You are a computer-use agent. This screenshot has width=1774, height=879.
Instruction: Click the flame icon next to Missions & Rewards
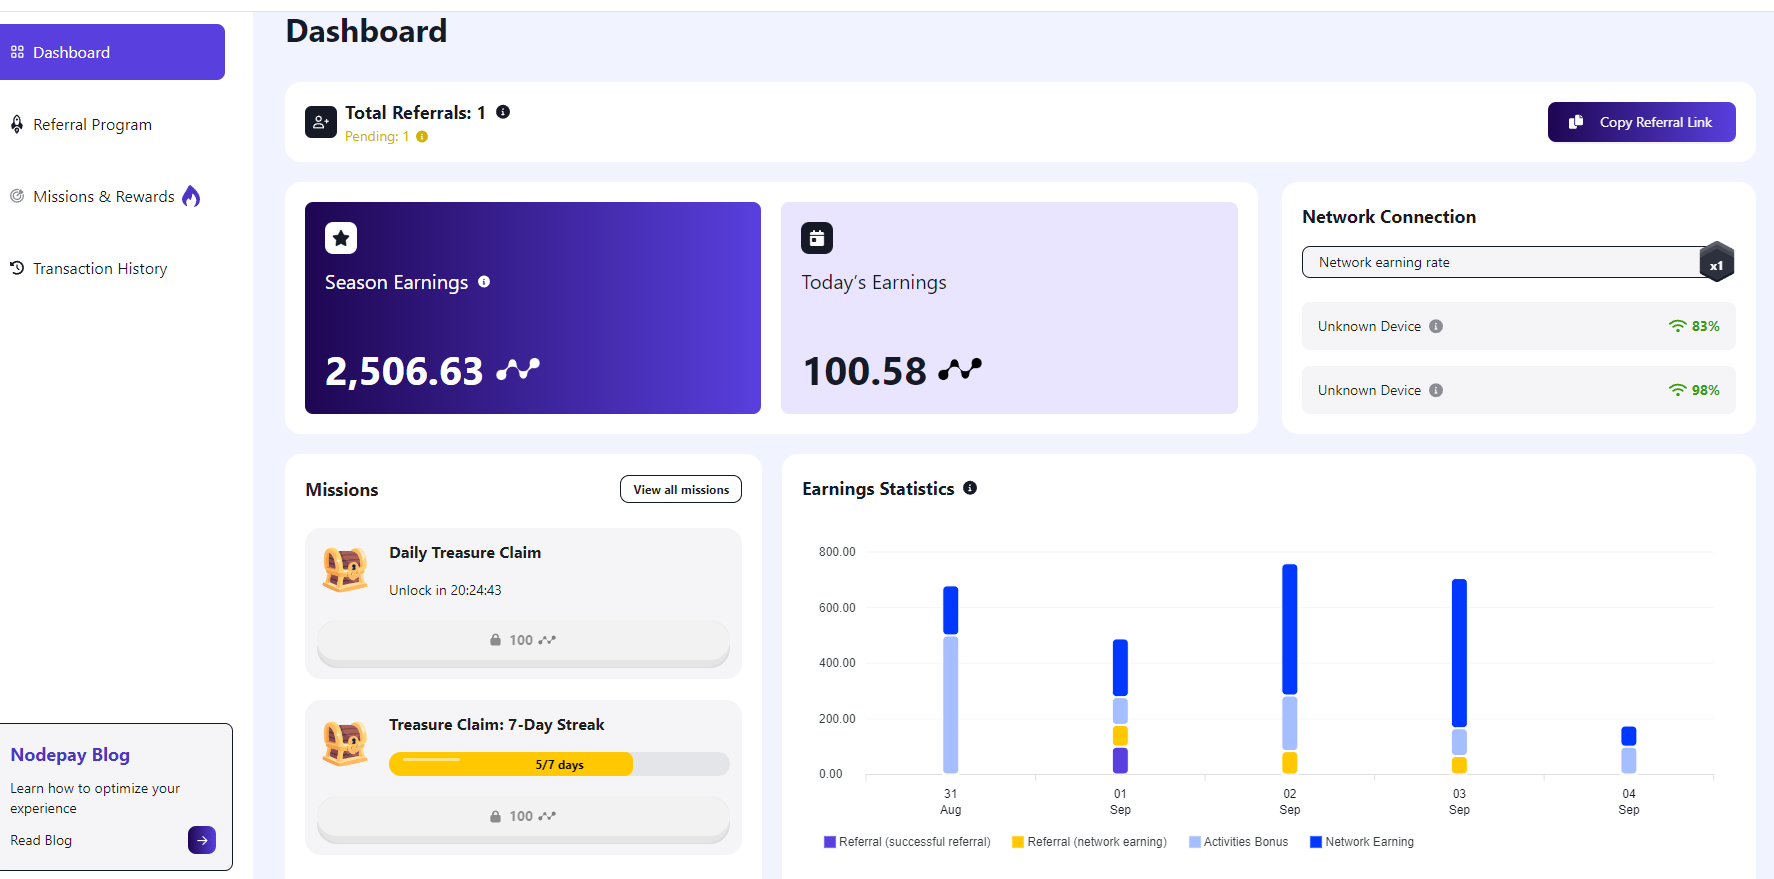point(191,196)
